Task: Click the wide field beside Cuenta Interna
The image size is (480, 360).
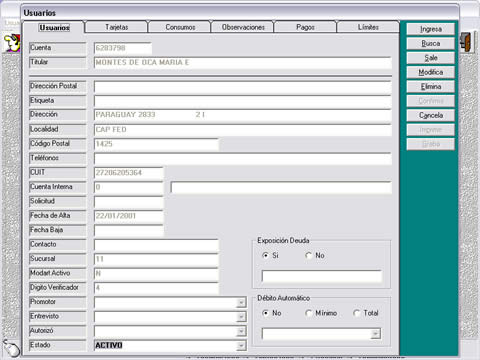Action: 281,187
